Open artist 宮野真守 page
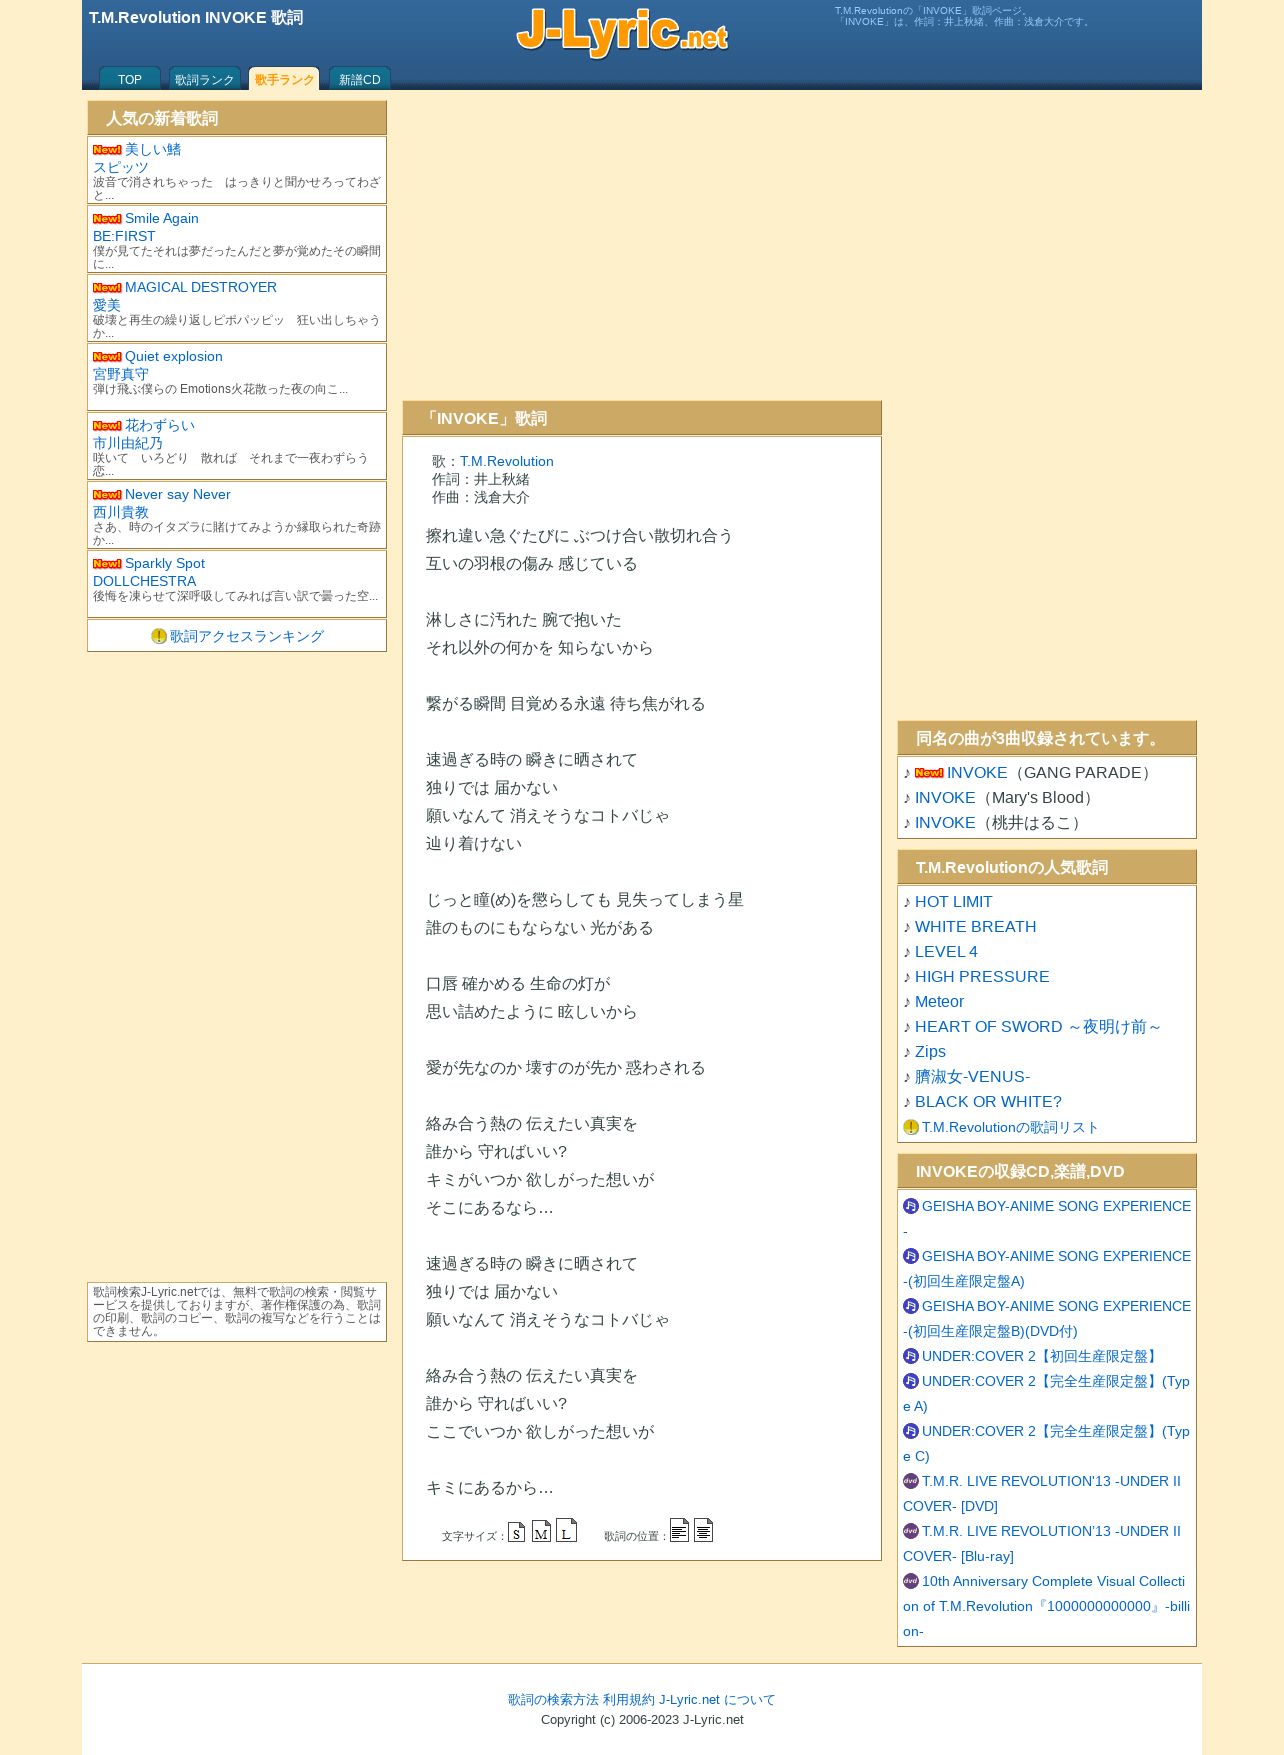Viewport: 1284px width, 1755px height. point(121,374)
